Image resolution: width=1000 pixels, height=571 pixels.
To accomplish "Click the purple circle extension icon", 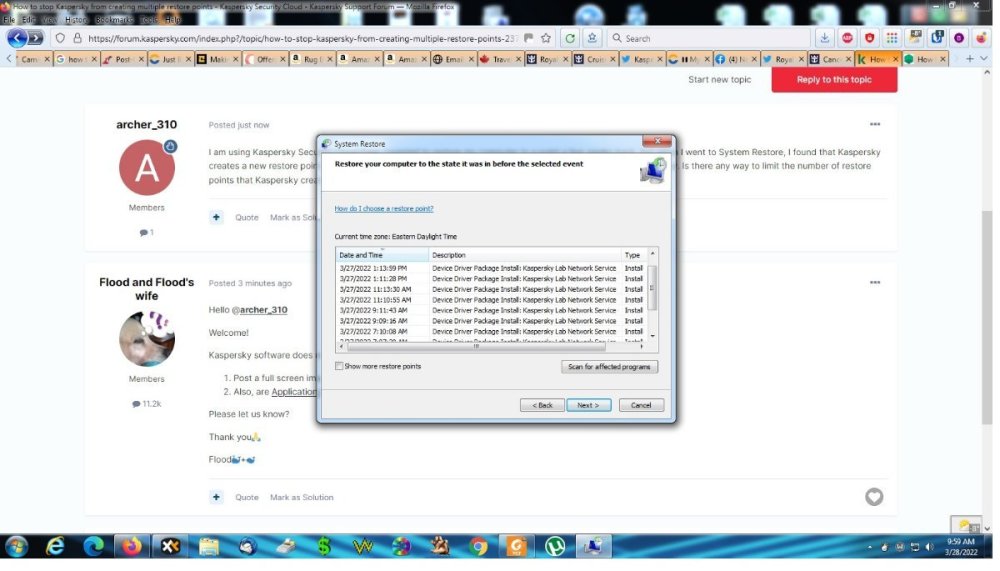I will tap(959, 38).
